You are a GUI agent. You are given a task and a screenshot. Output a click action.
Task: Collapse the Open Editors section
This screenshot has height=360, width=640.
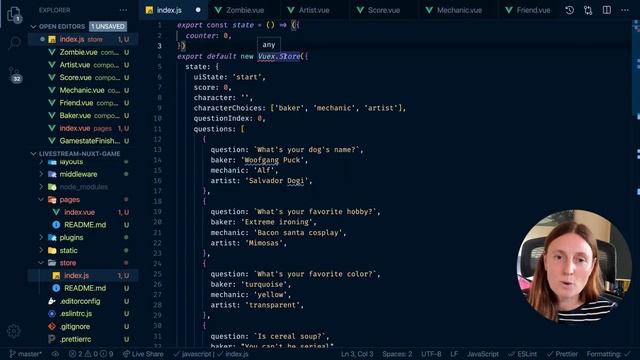(33, 27)
